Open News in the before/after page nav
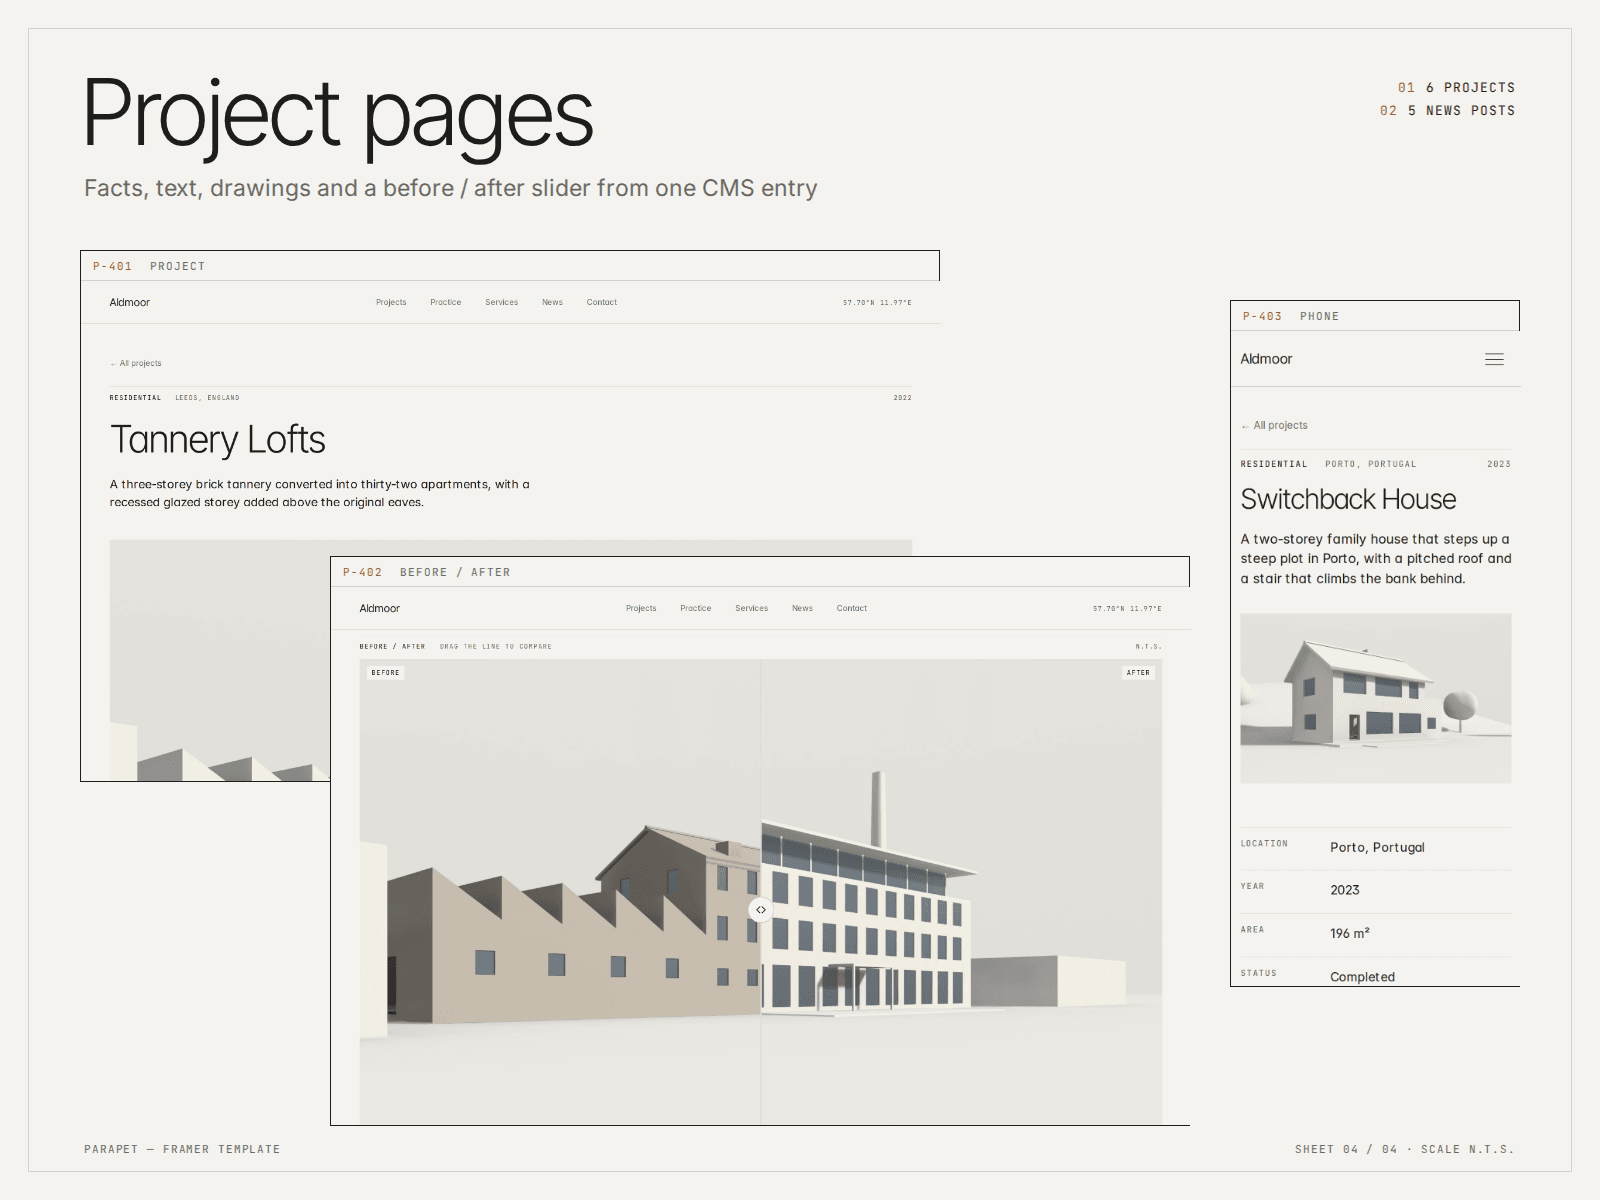 click(802, 608)
